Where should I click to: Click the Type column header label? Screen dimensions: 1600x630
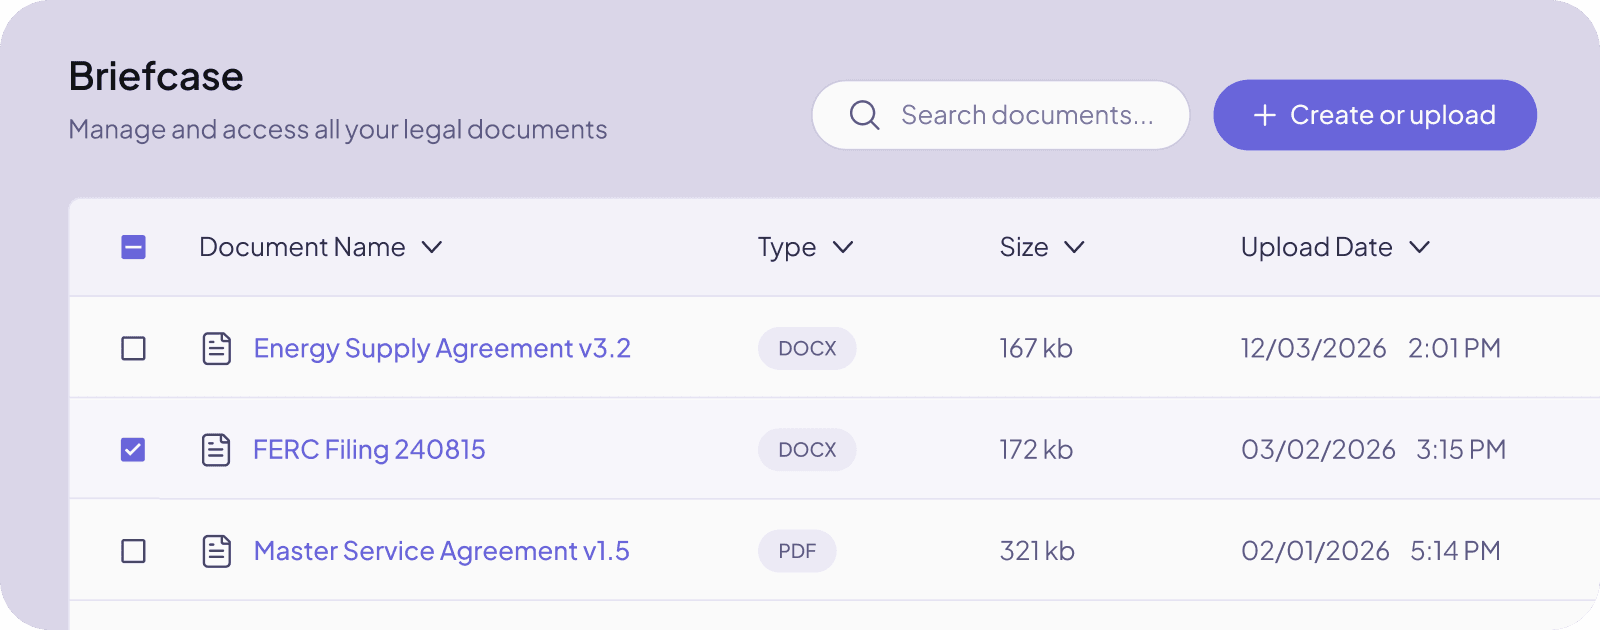(787, 247)
